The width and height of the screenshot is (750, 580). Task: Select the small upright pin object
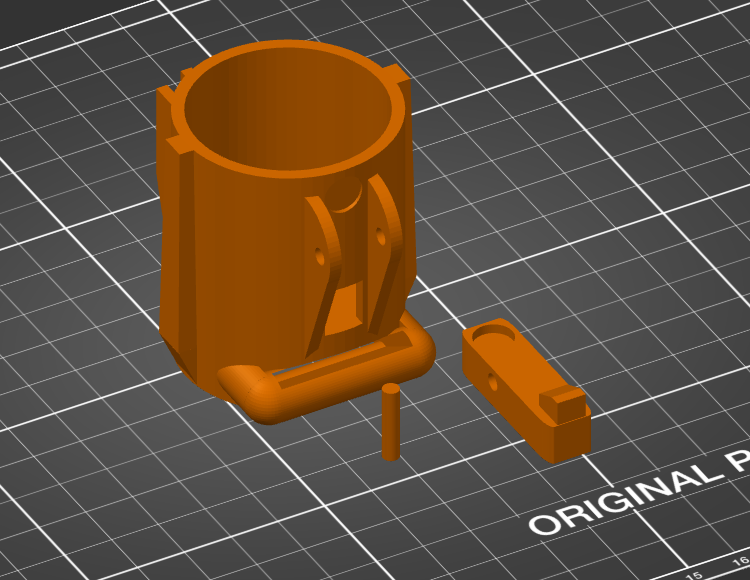pyautogui.click(x=391, y=422)
